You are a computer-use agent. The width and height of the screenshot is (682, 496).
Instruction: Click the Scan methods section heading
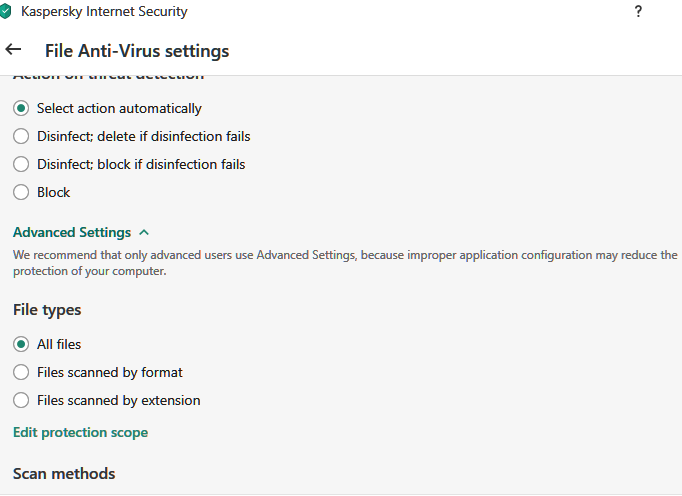[x=64, y=473]
